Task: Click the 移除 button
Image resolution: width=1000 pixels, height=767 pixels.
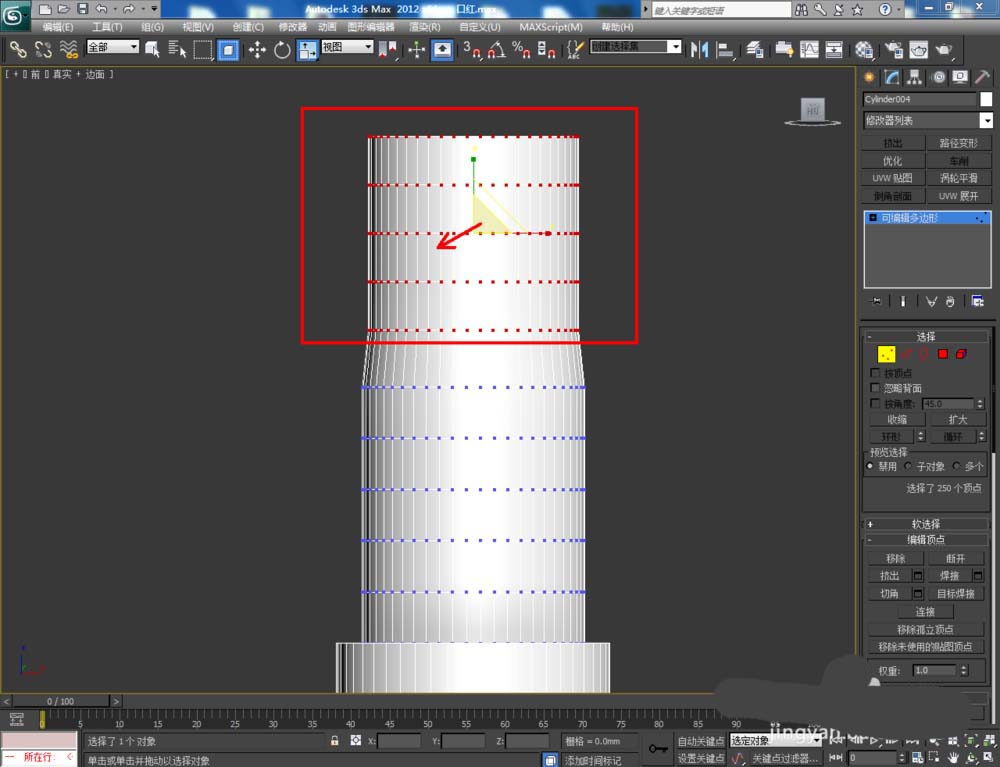Action: pos(894,559)
